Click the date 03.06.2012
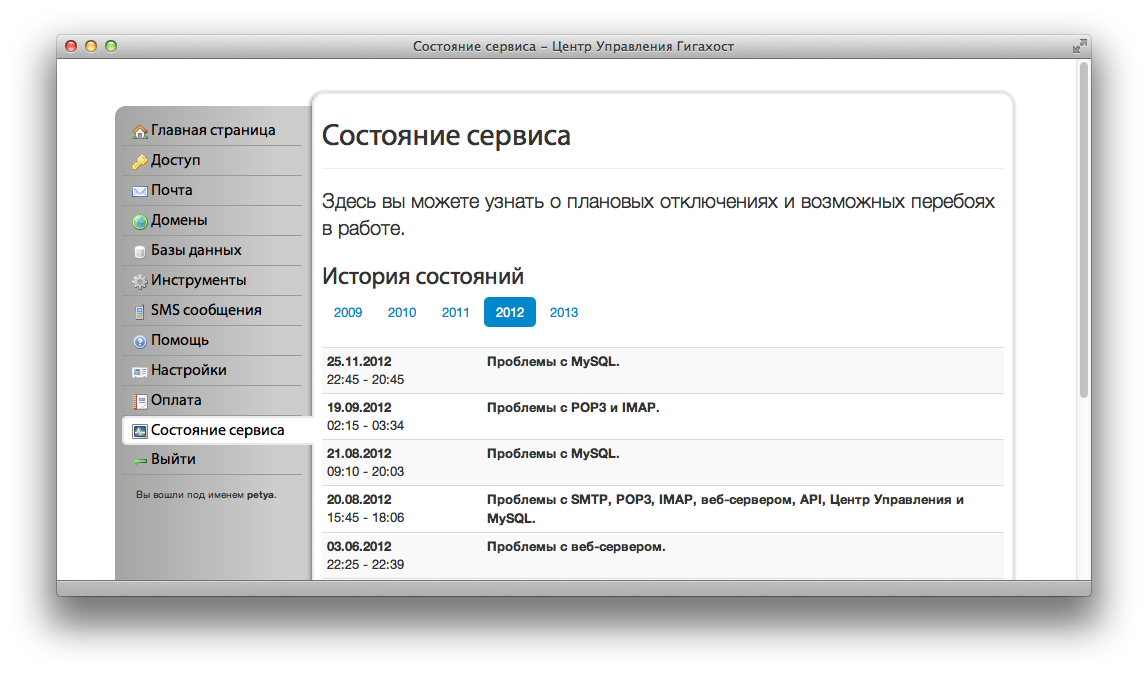The width and height of the screenshot is (1148, 675). click(x=359, y=547)
